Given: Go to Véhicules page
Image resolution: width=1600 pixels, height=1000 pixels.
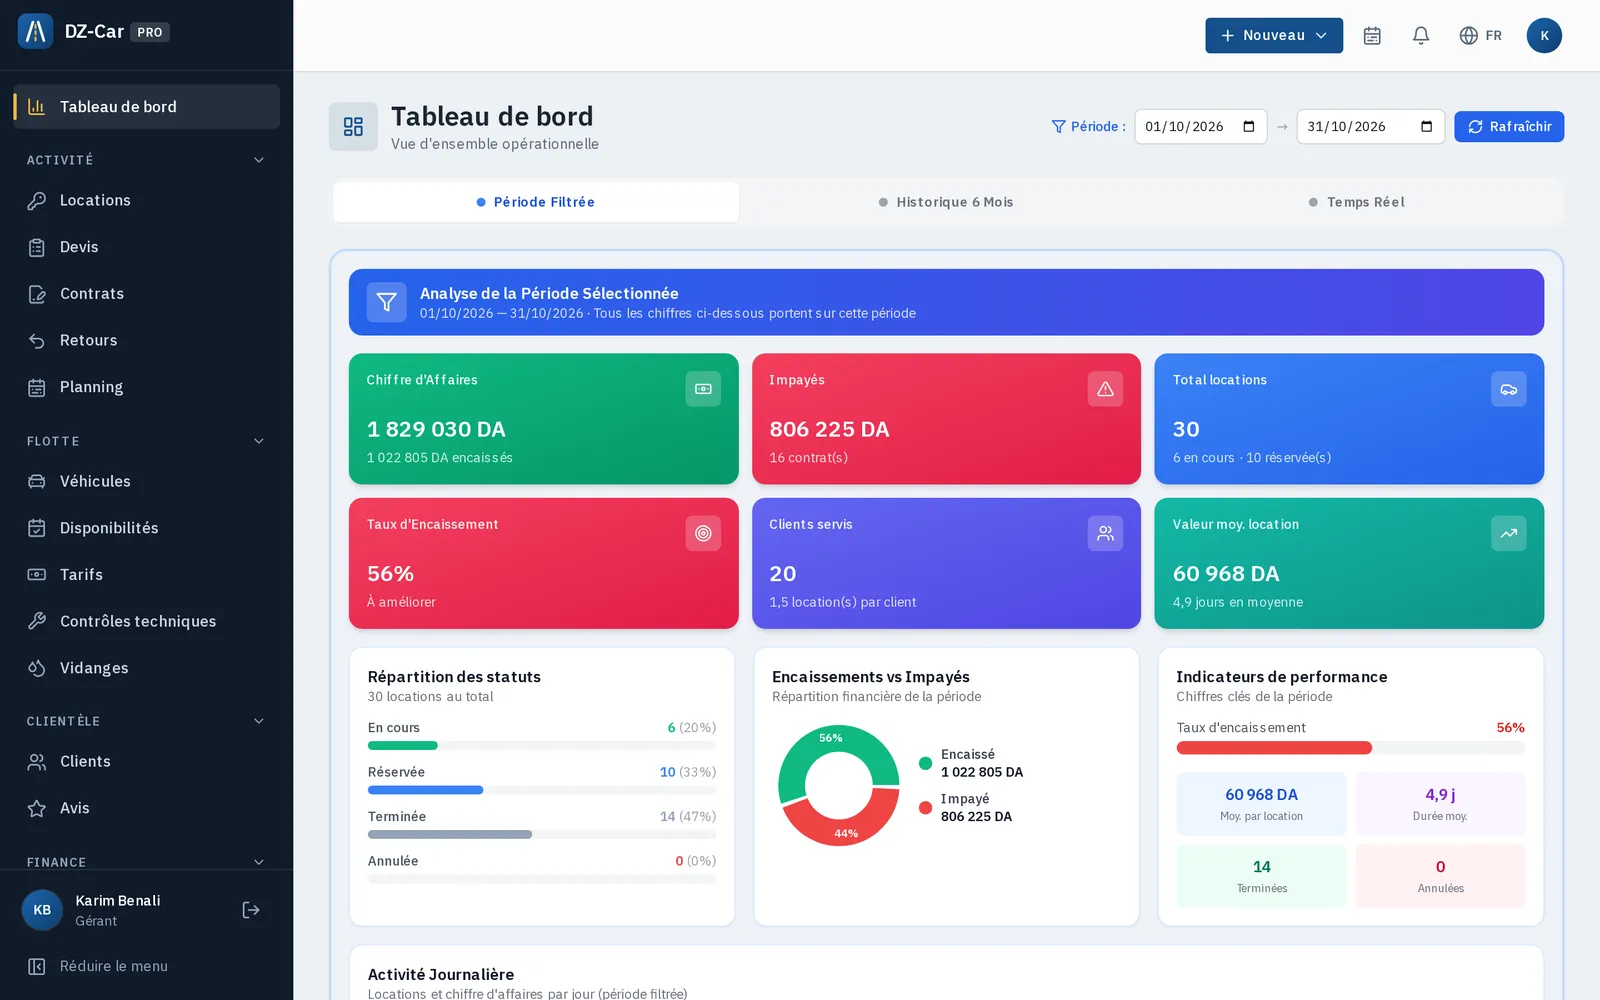Looking at the screenshot, I should tap(146, 482).
